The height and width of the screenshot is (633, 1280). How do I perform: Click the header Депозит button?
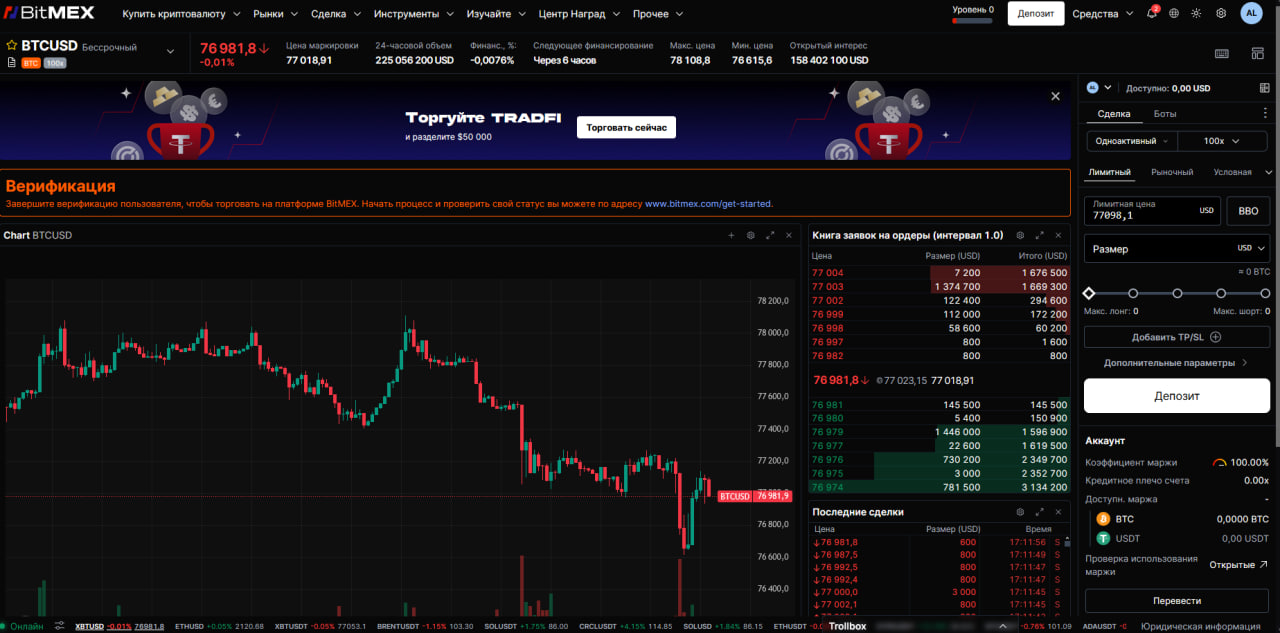tap(1036, 14)
